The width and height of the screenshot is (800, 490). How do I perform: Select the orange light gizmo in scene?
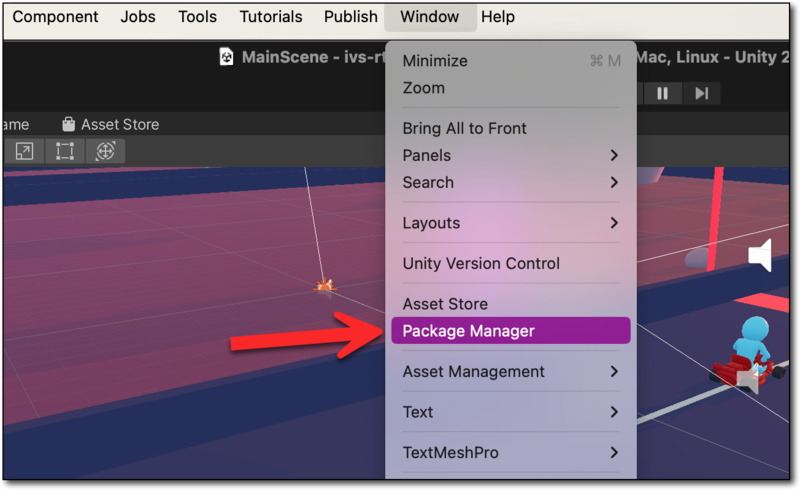click(x=324, y=286)
